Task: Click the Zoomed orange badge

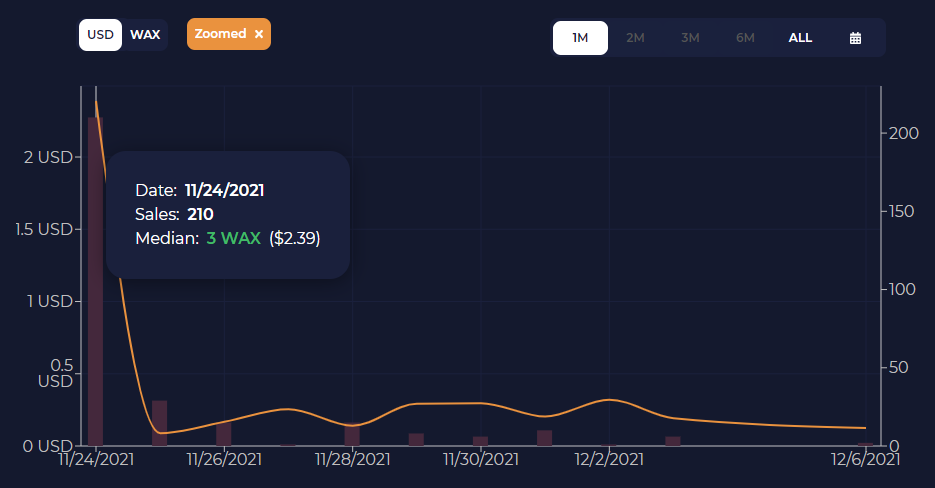Action: point(229,34)
